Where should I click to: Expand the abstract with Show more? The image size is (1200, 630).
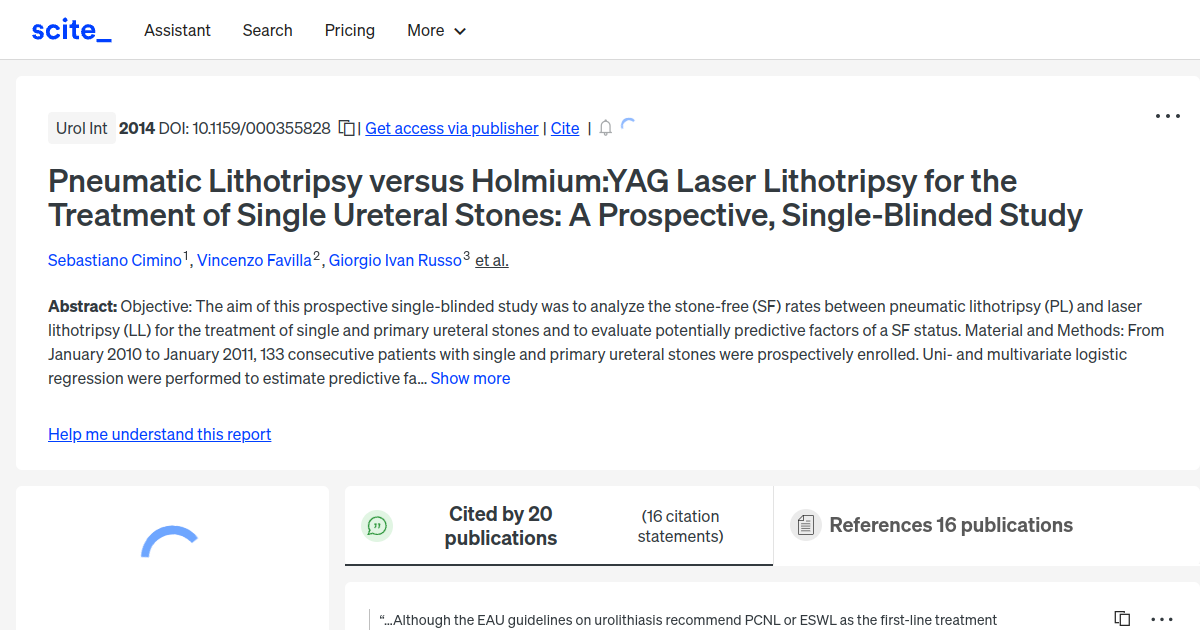pyautogui.click(x=470, y=378)
